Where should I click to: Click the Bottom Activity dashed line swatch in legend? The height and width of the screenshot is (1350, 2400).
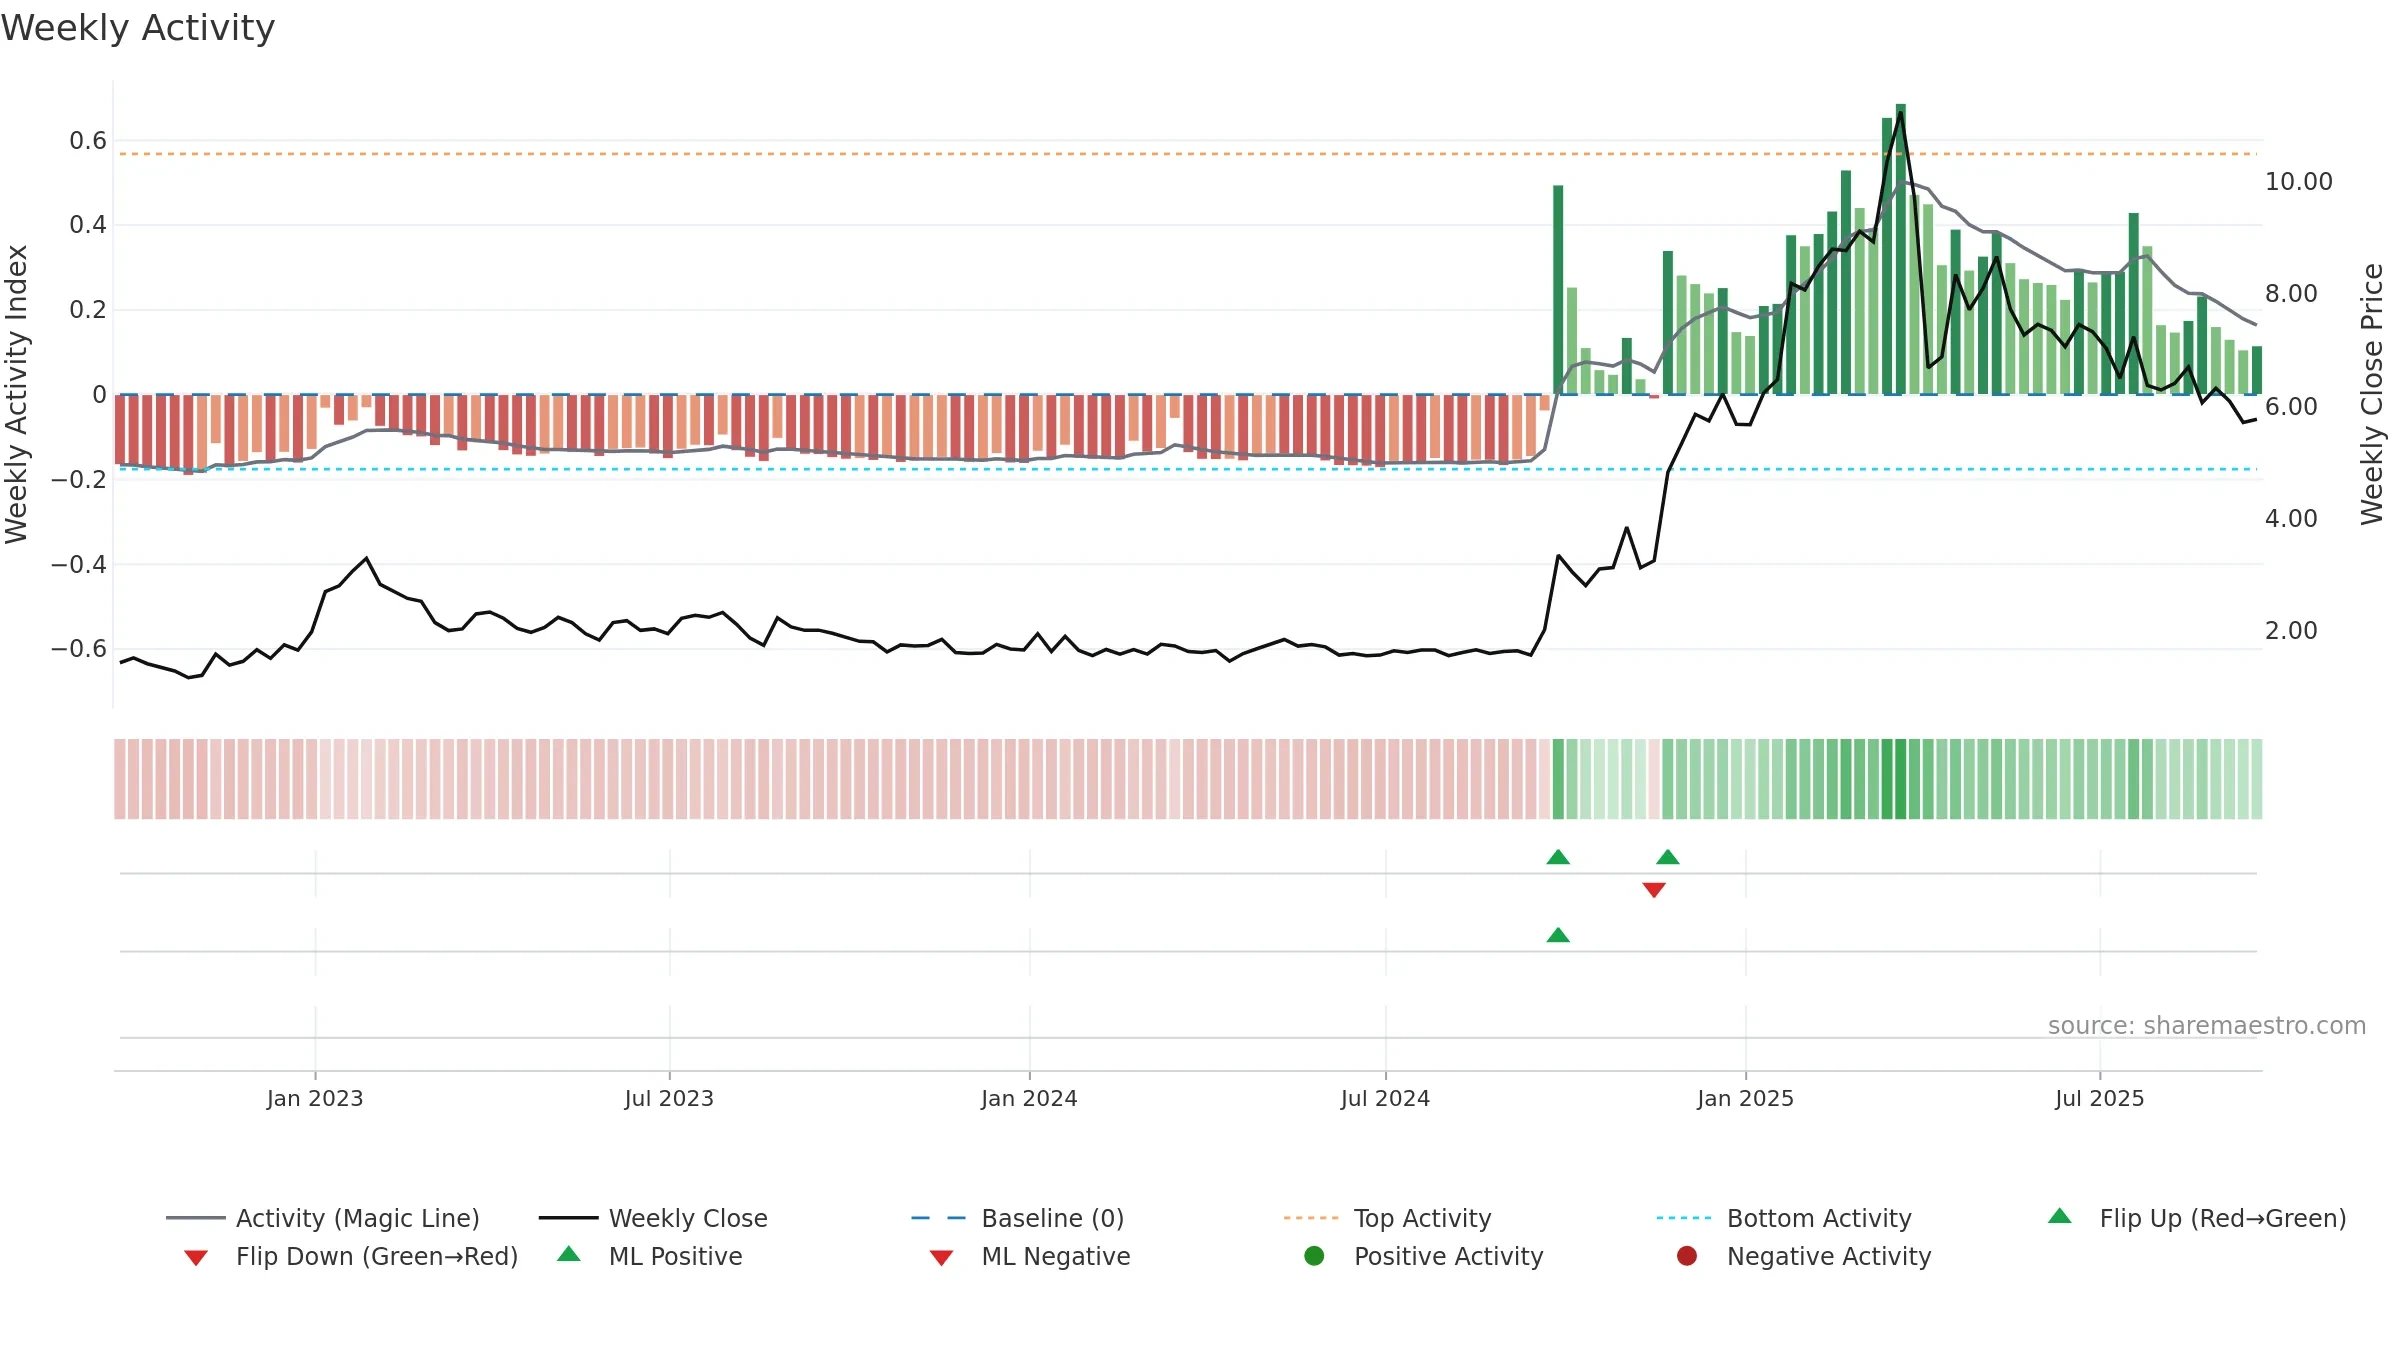[x=1684, y=1218]
